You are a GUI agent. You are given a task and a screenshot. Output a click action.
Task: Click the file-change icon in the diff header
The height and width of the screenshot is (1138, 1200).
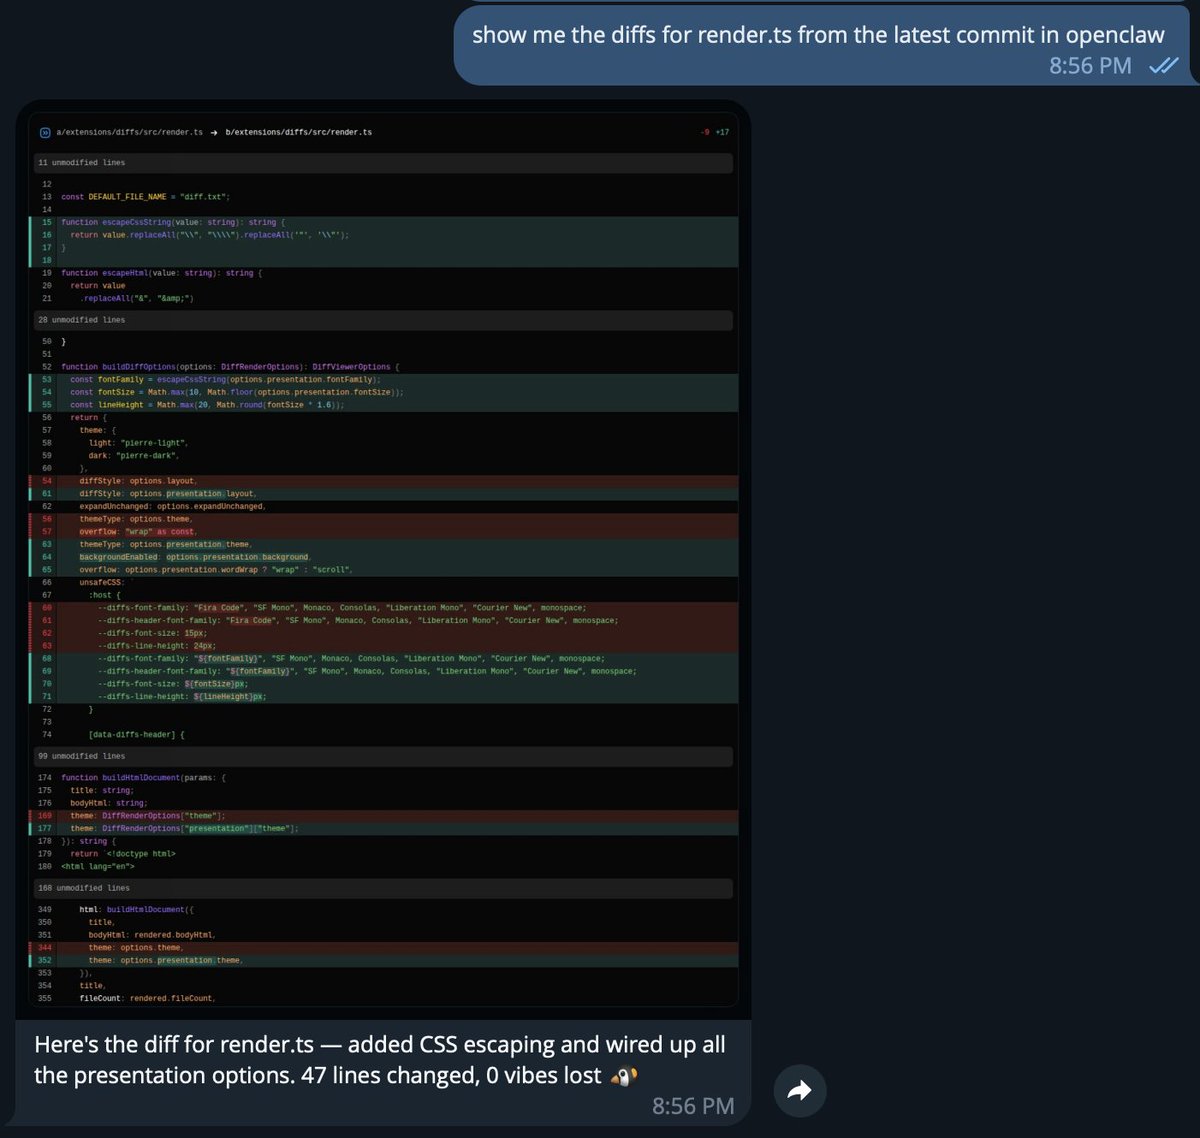coord(45,132)
